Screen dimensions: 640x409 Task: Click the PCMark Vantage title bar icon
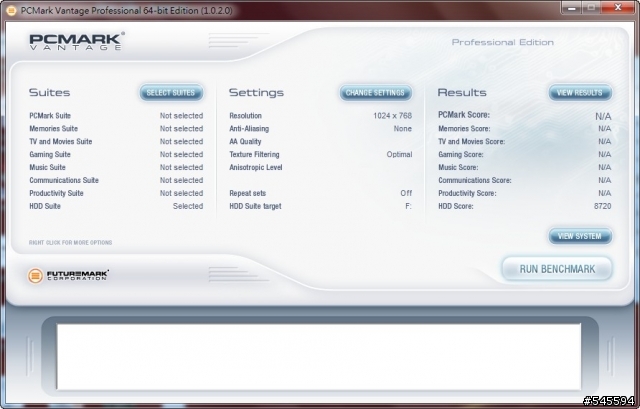pos(11,11)
